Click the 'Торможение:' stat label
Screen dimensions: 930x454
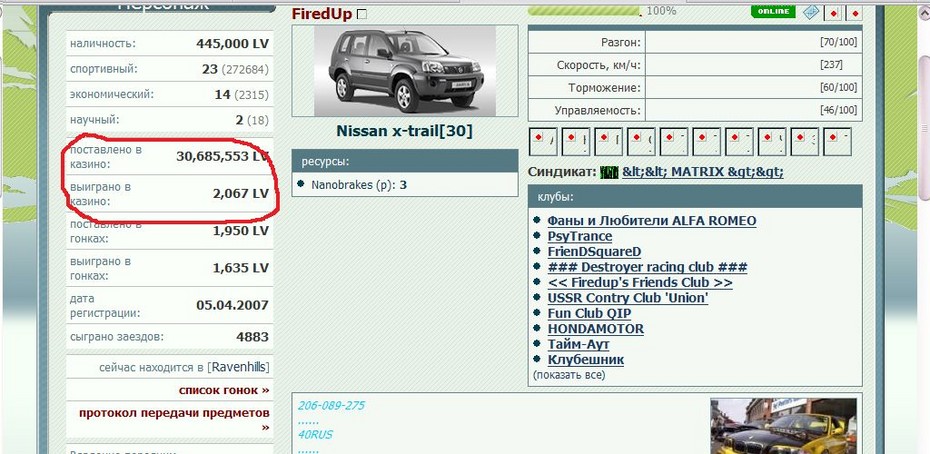point(605,88)
